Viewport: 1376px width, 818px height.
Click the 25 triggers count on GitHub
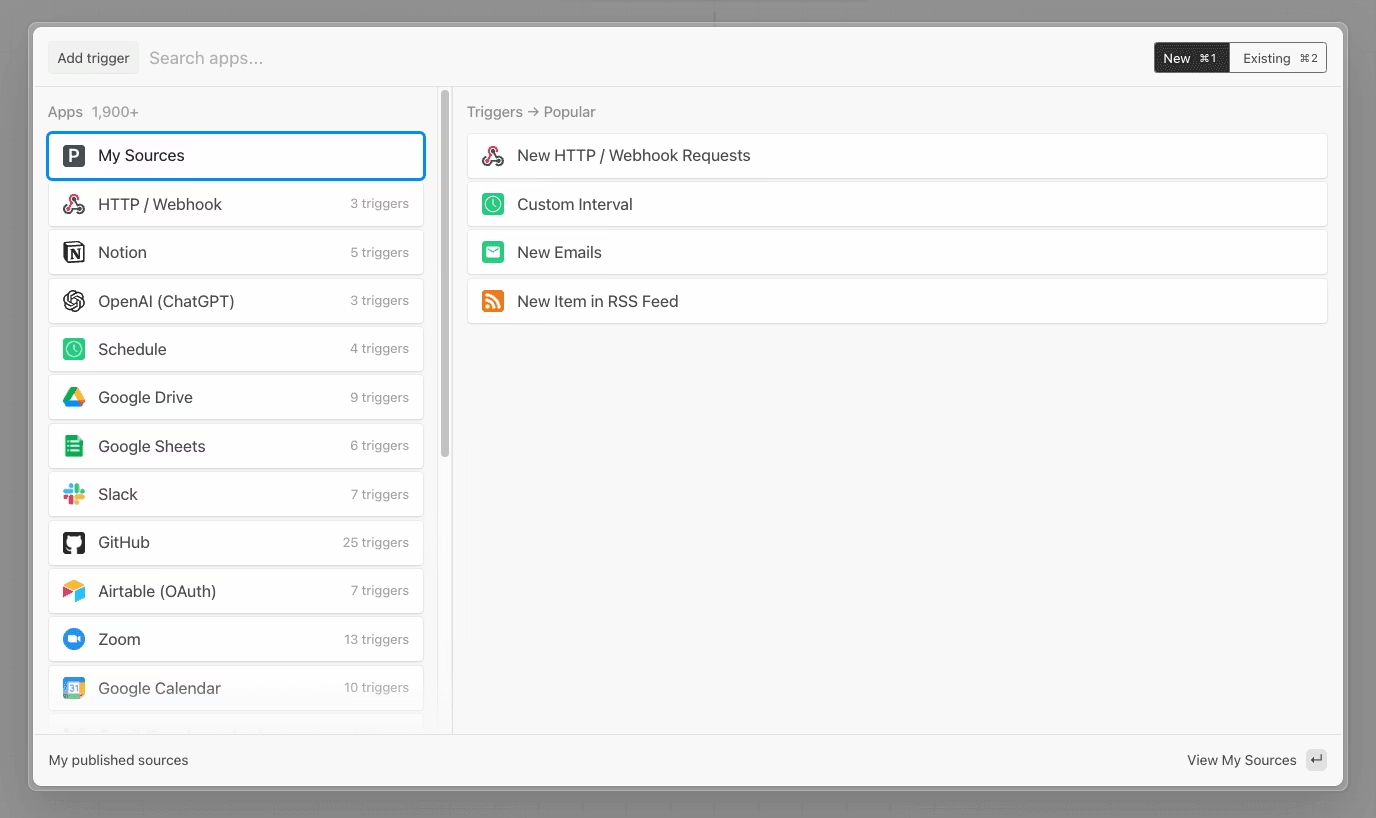pyautogui.click(x=376, y=543)
